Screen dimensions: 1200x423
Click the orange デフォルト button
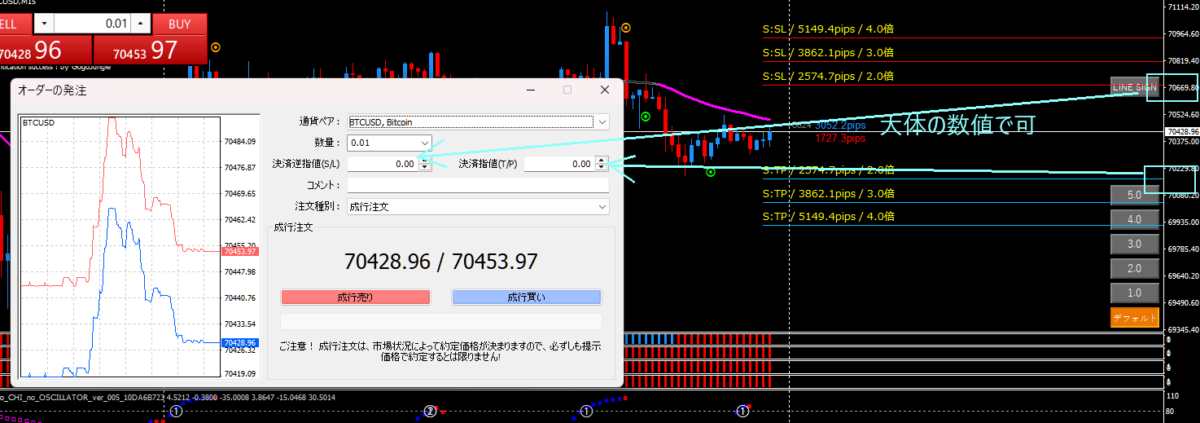[1134, 318]
